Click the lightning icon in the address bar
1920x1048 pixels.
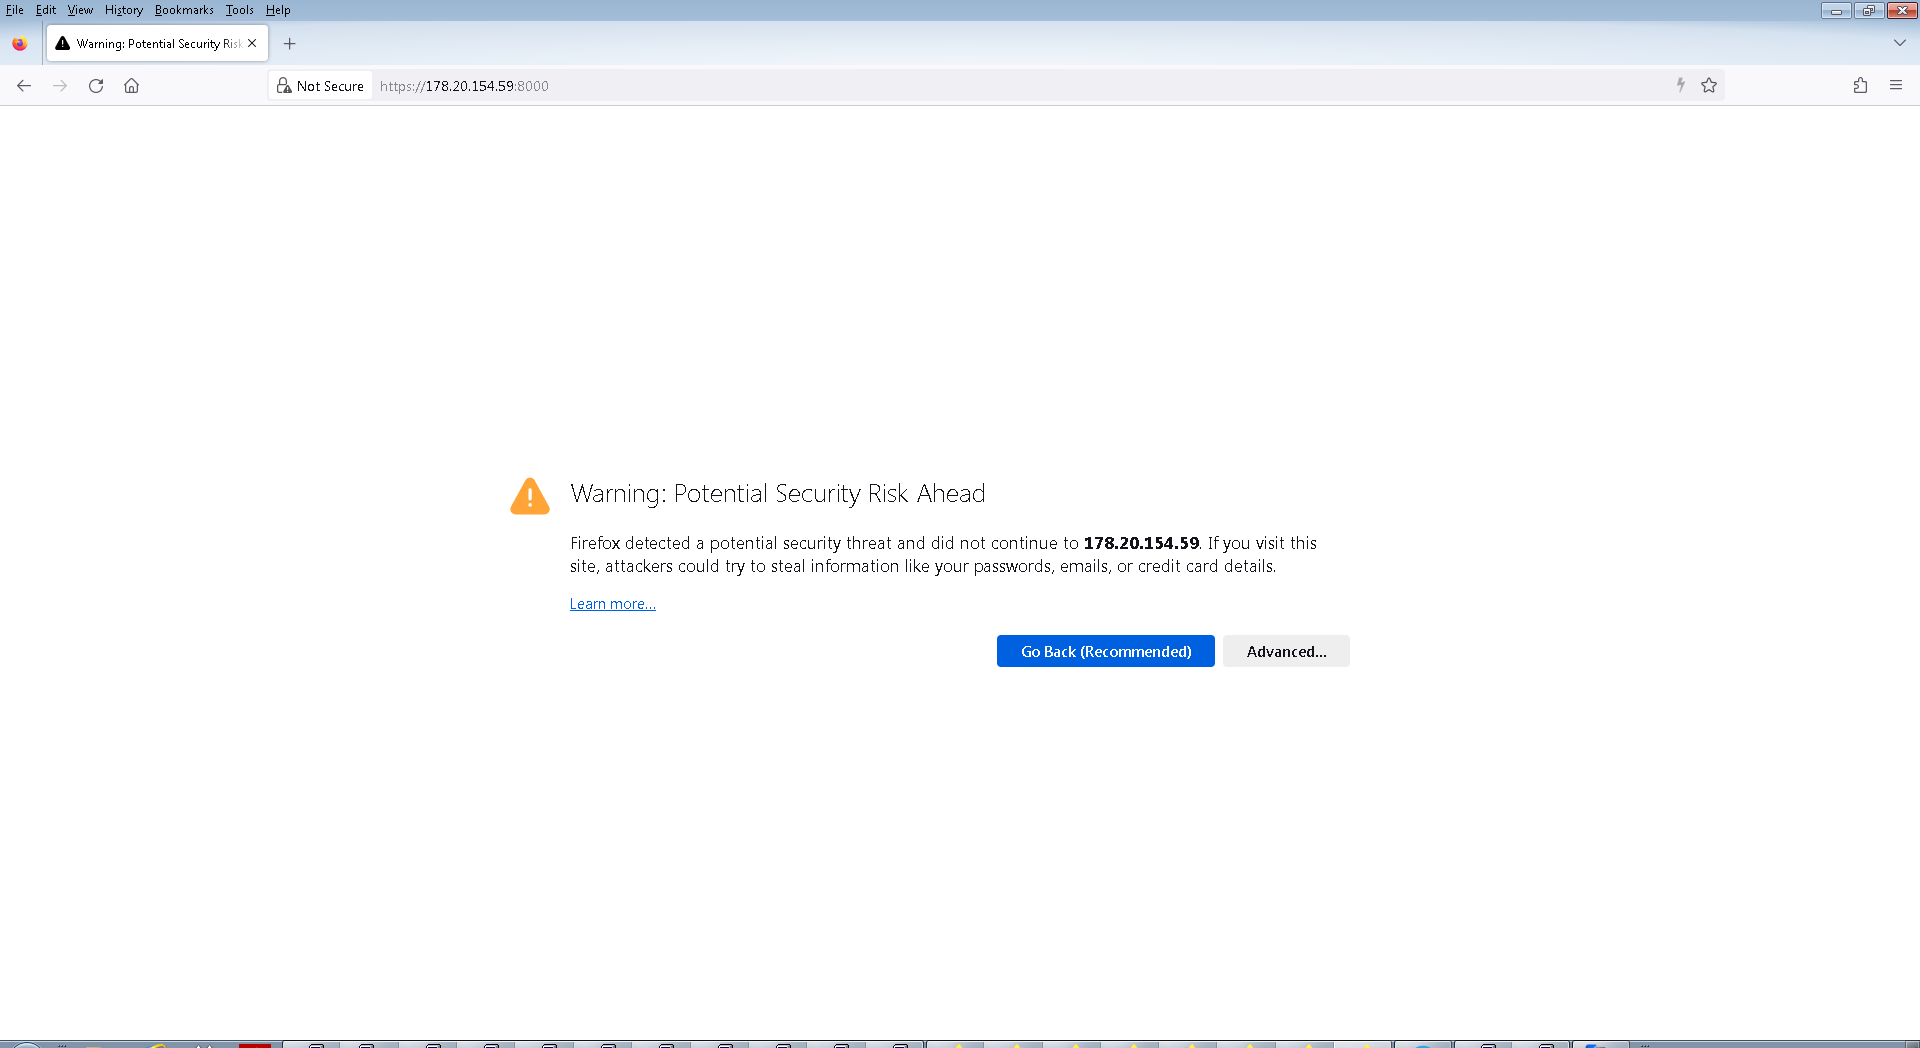[1679, 85]
